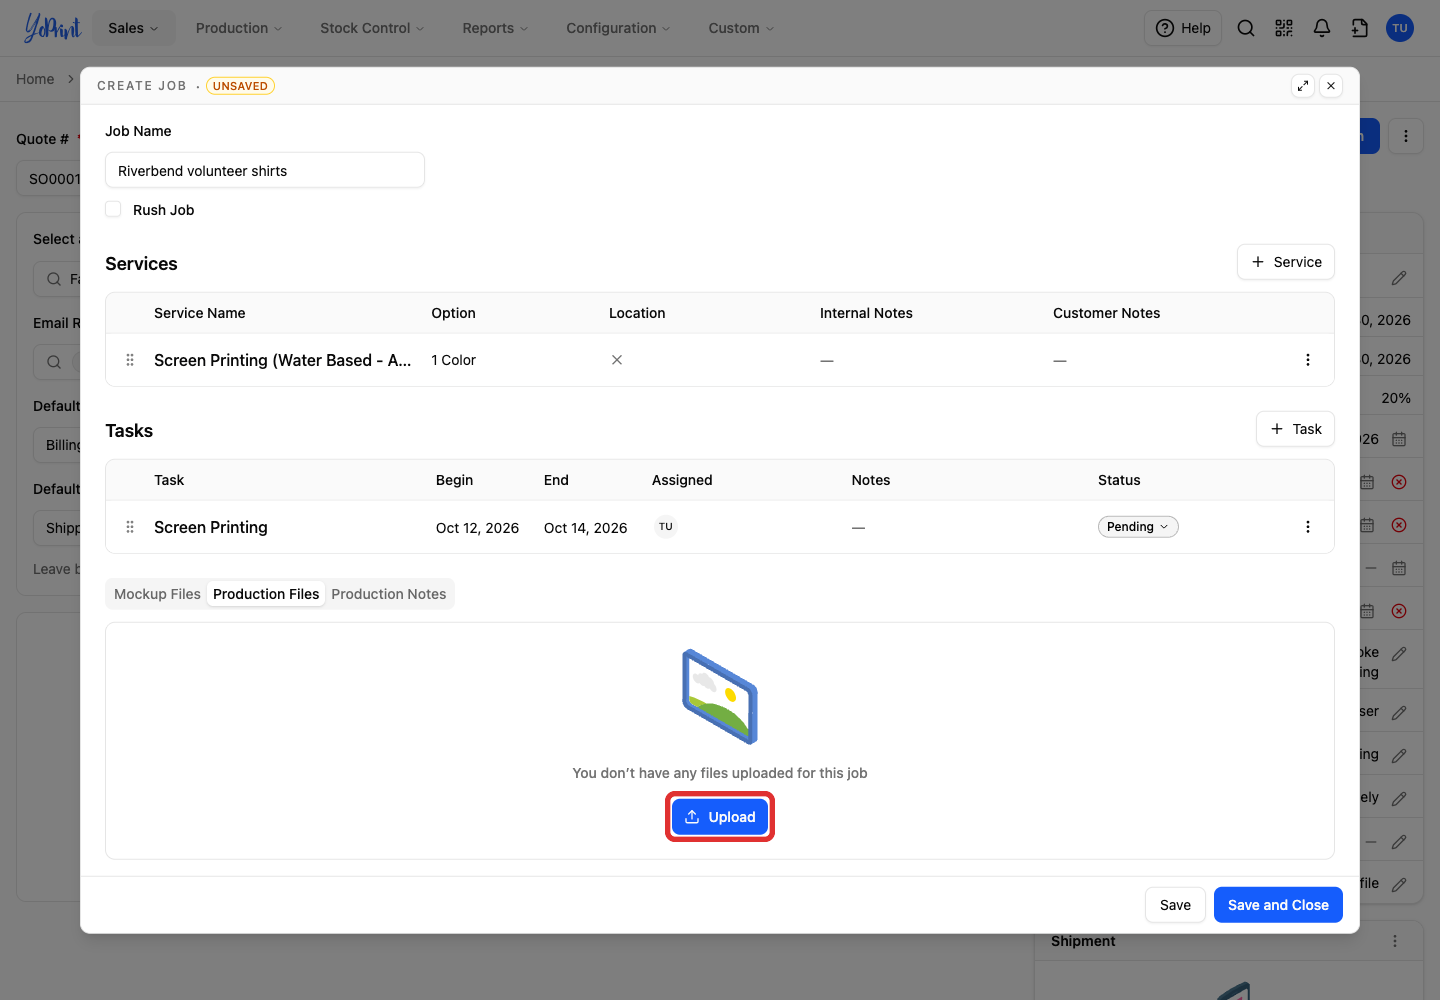This screenshot has height=1000, width=1440.
Task: Click the X location icon in service row
Action: pos(617,360)
